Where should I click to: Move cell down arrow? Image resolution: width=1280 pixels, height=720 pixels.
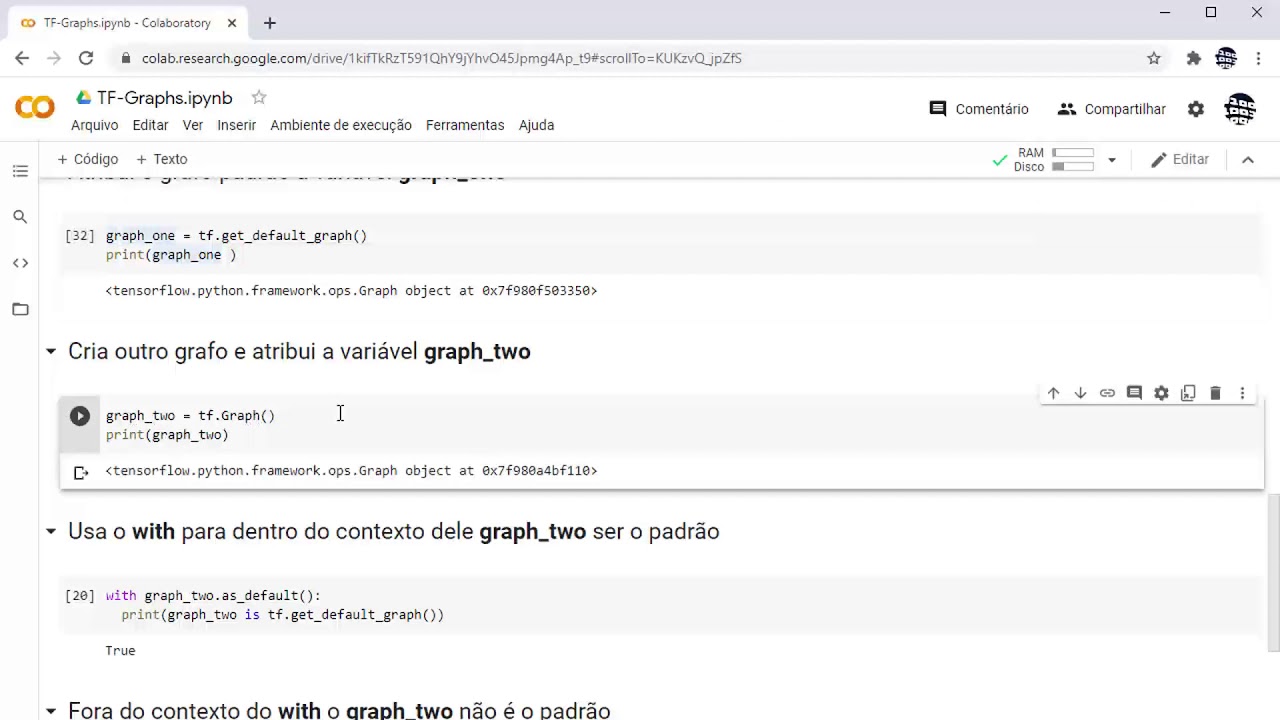[x=1080, y=393]
